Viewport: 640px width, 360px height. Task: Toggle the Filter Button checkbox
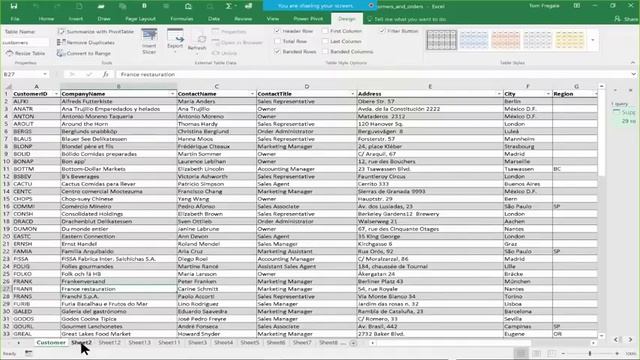pyautogui.click(x=382, y=31)
